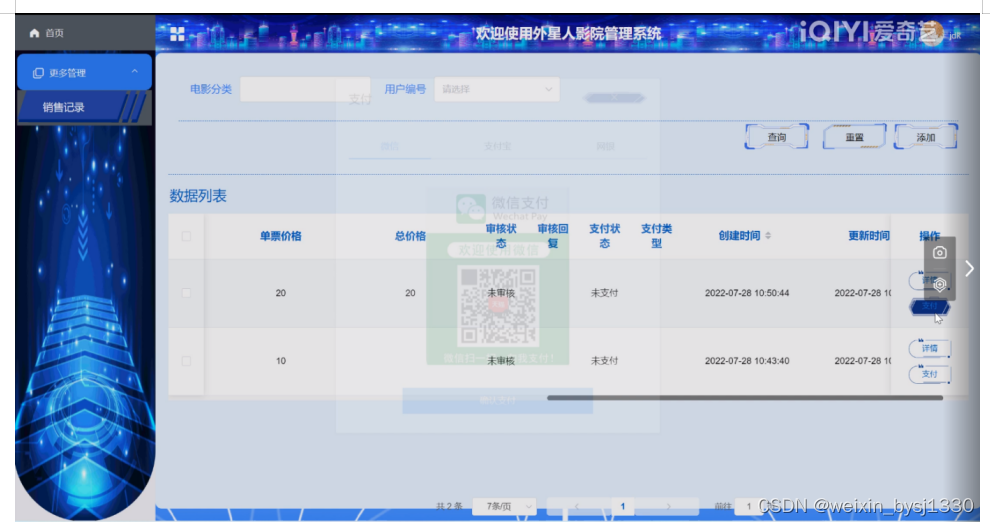990x526 pixels.
Task: Click the 数据列表 heading
Action: [198, 196]
